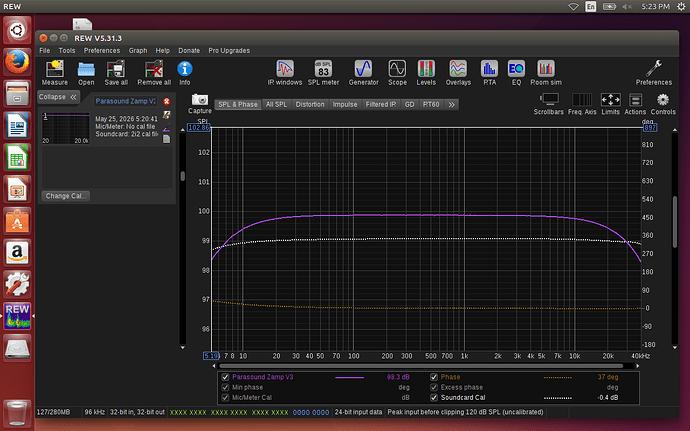Show more graph tabs via double chevron
Image resolution: width=690 pixels, height=431 pixels.
click(451, 104)
